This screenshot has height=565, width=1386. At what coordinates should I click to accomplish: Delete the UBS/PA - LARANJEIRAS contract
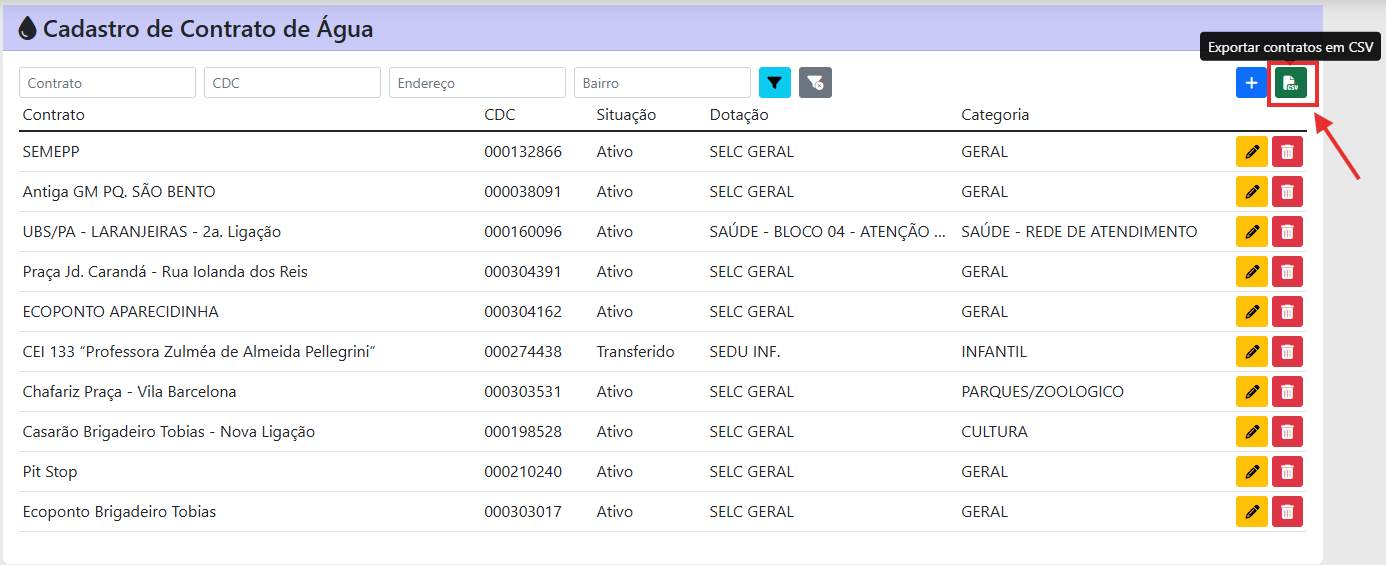1287,232
